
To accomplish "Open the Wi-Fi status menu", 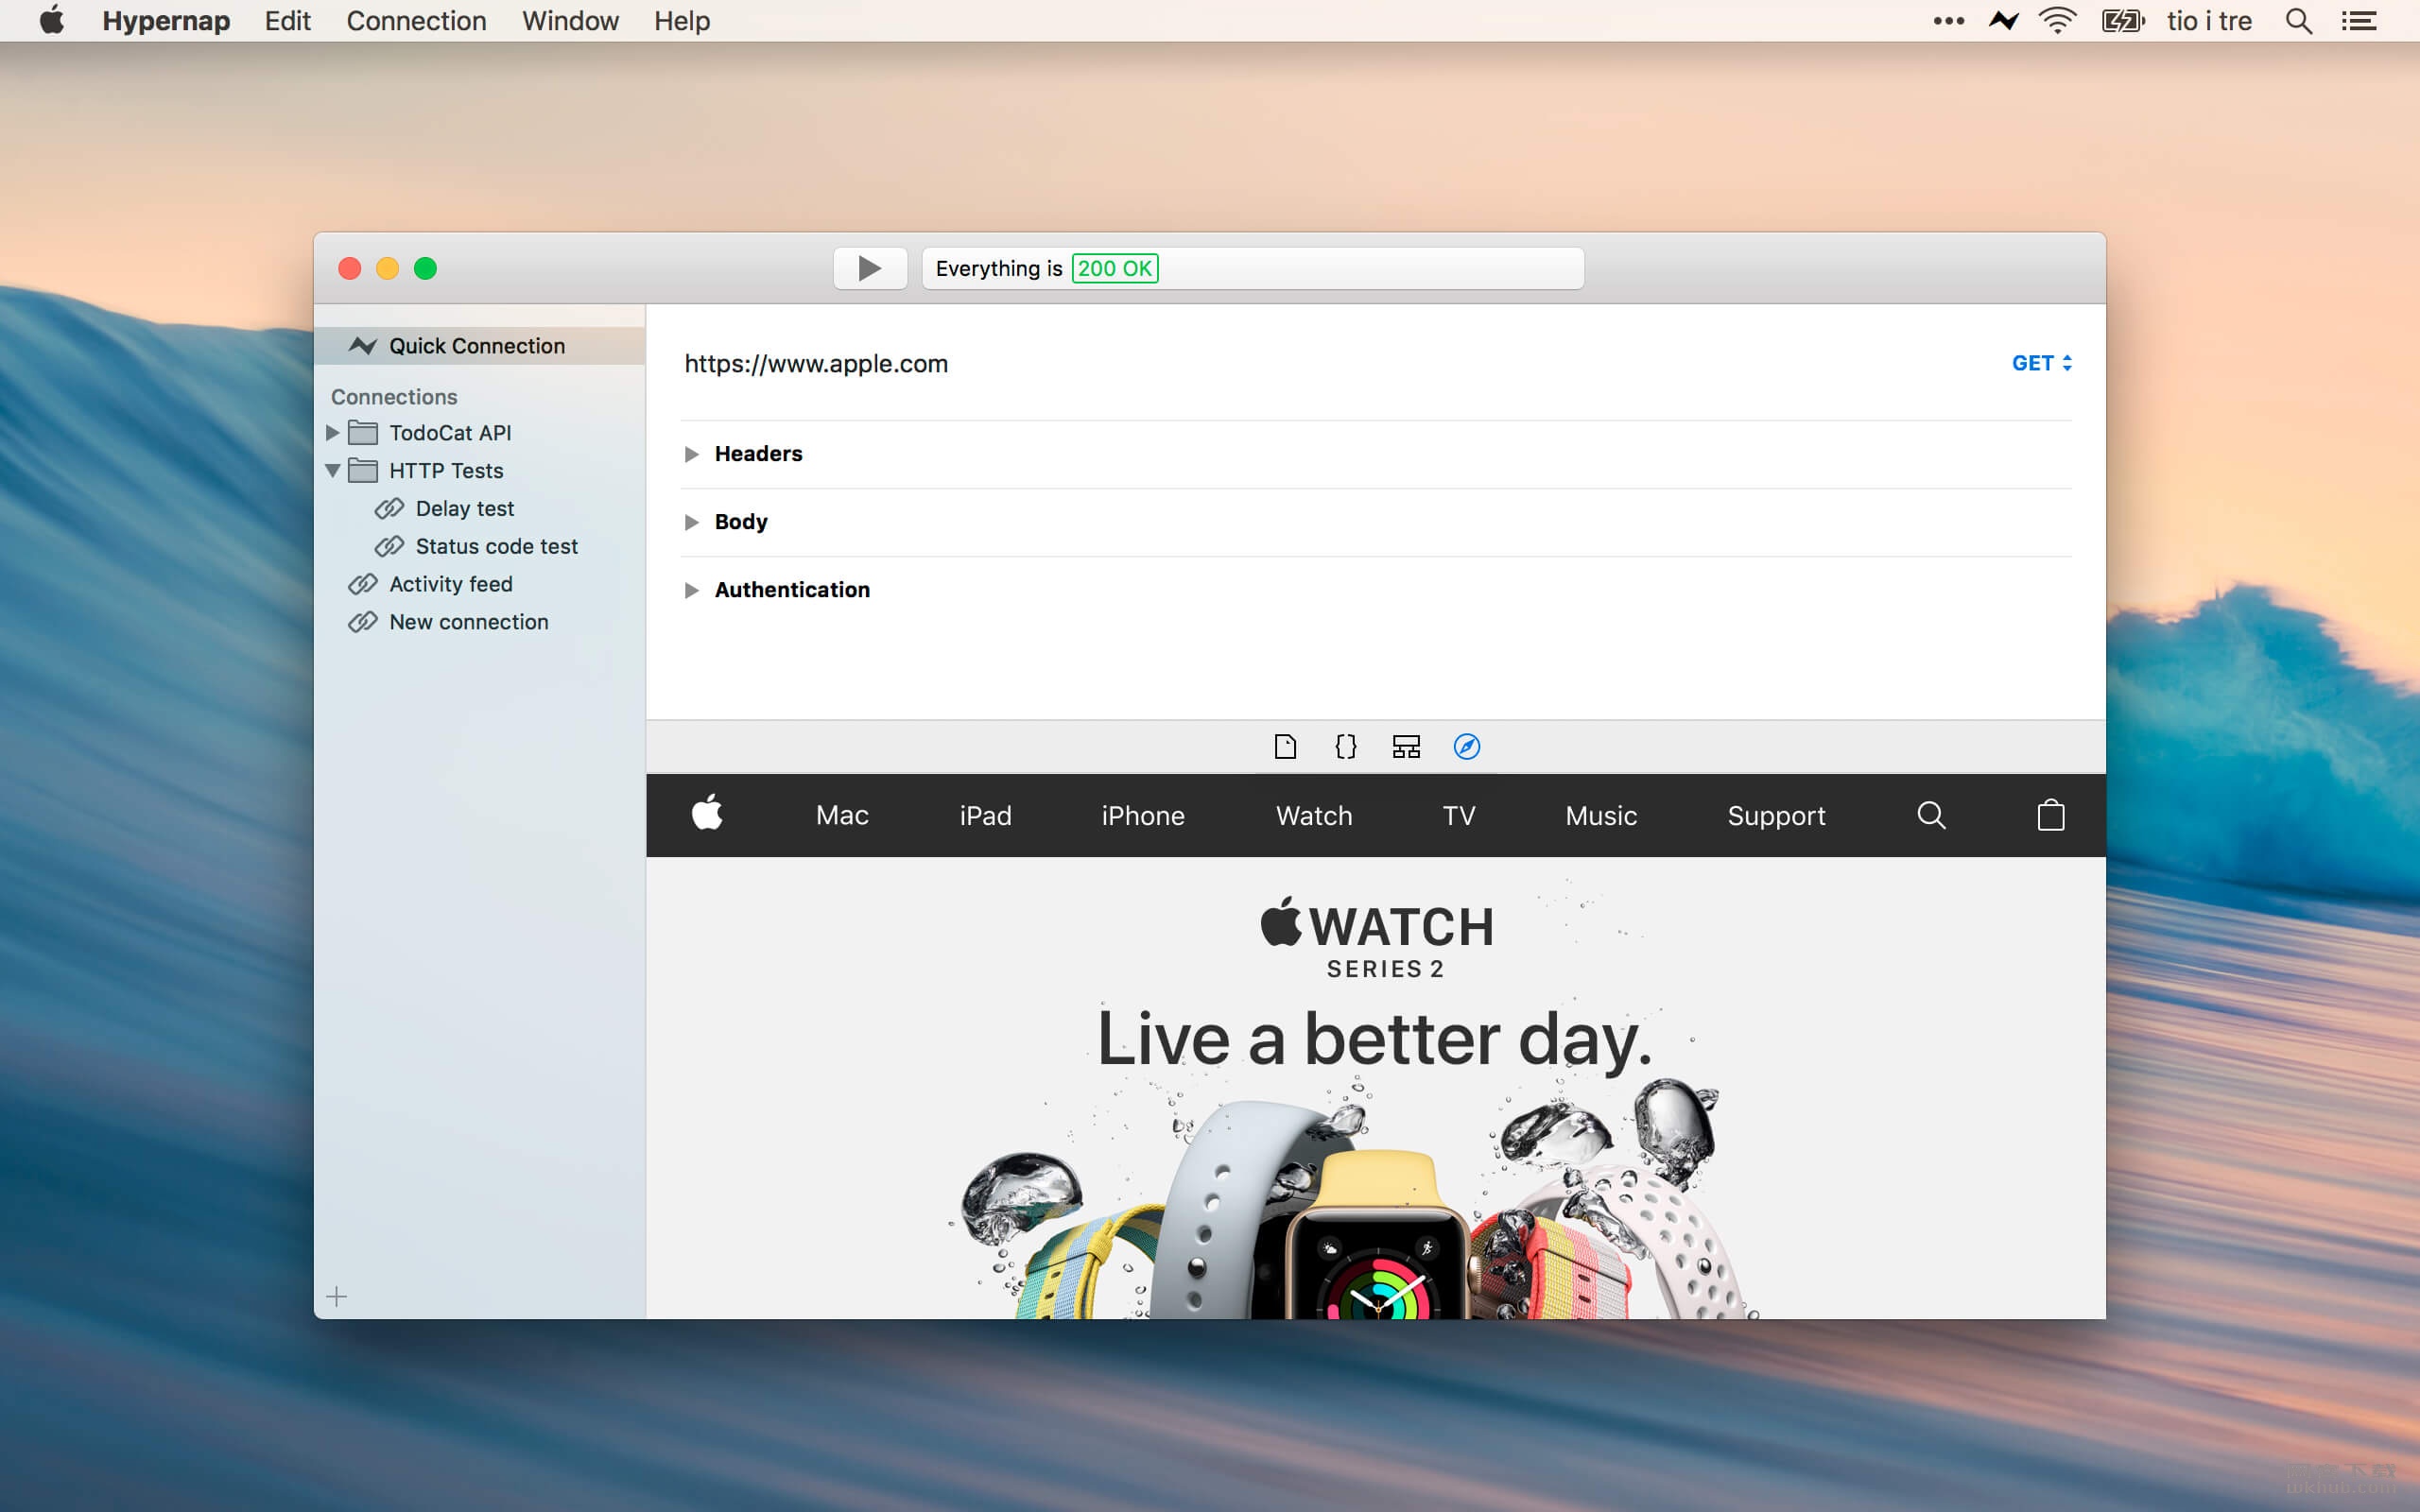I will click(x=2057, y=21).
